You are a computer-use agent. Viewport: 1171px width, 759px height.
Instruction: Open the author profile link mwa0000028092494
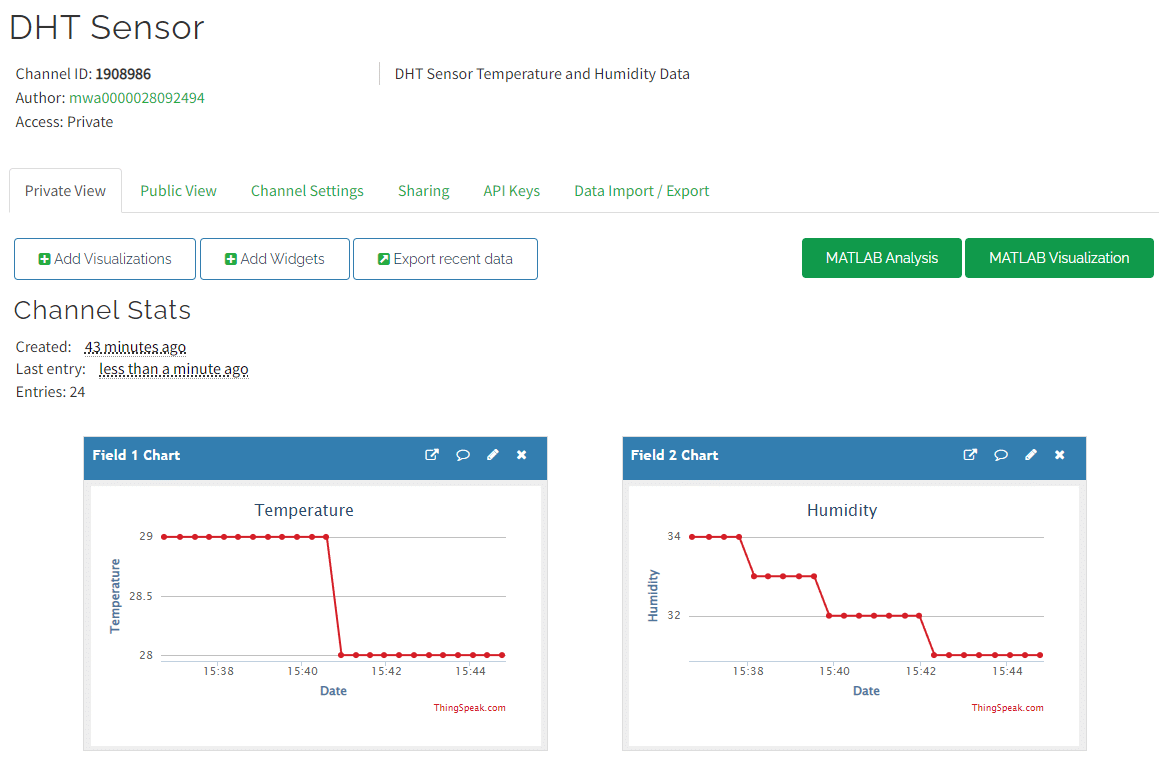tap(137, 98)
